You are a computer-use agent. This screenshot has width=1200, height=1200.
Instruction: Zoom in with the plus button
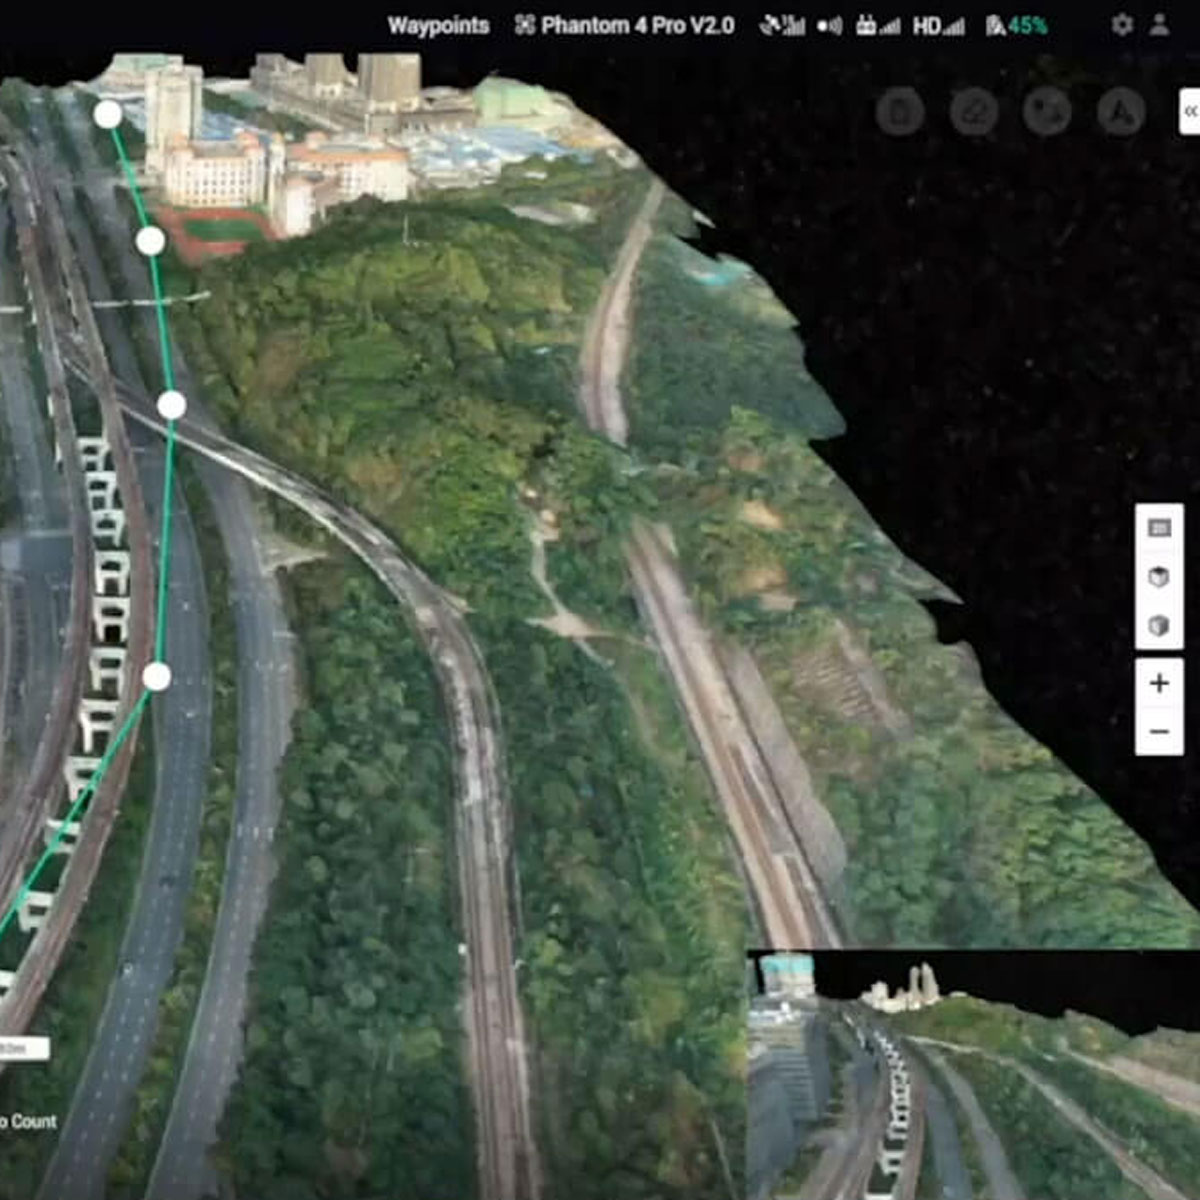click(1159, 684)
